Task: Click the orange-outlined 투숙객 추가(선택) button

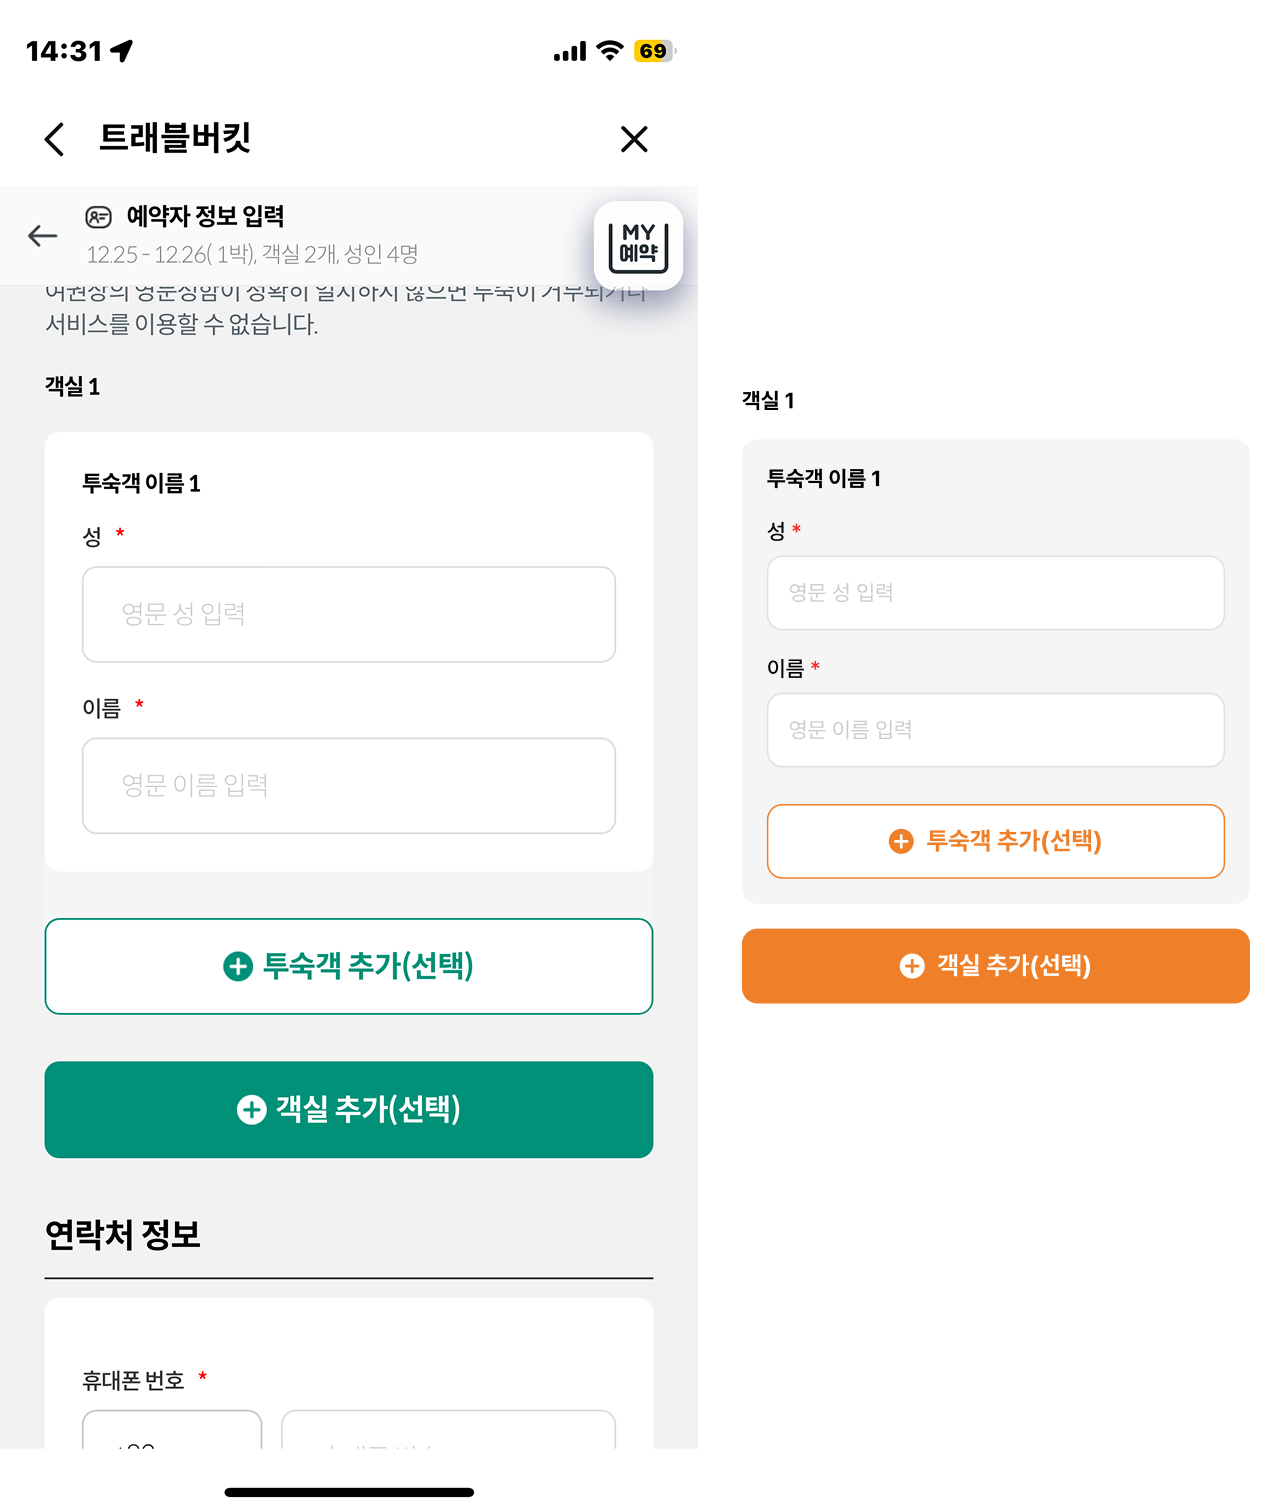Action: 995,841
